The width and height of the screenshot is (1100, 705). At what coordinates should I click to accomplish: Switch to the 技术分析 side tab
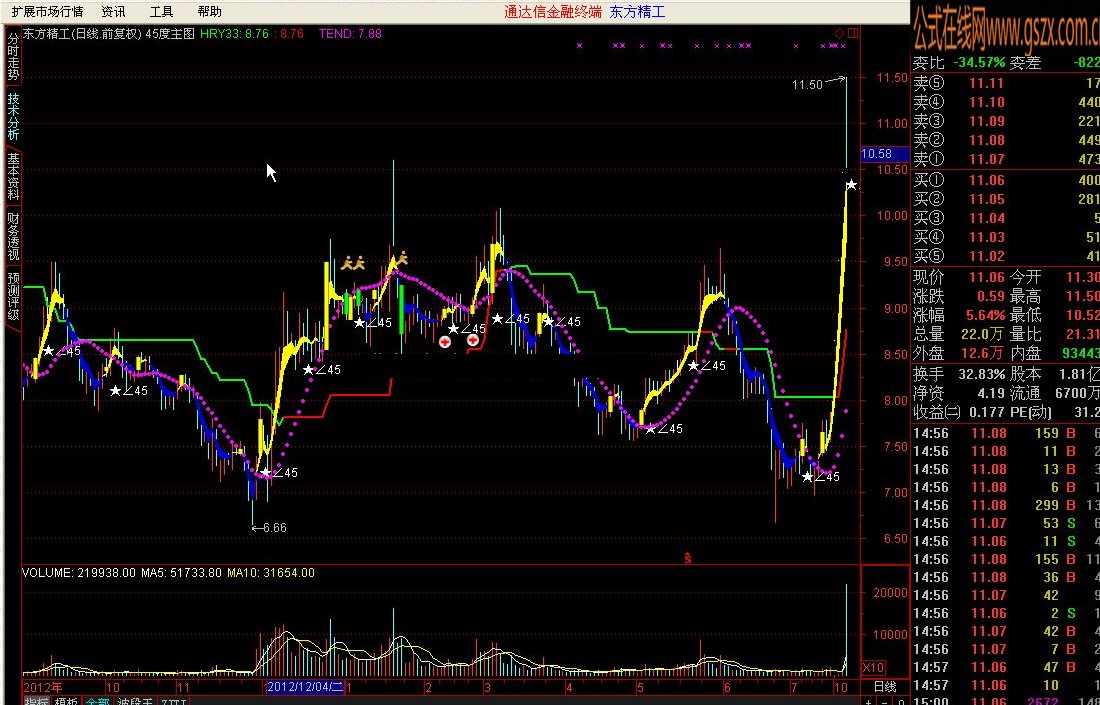[13, 116]
